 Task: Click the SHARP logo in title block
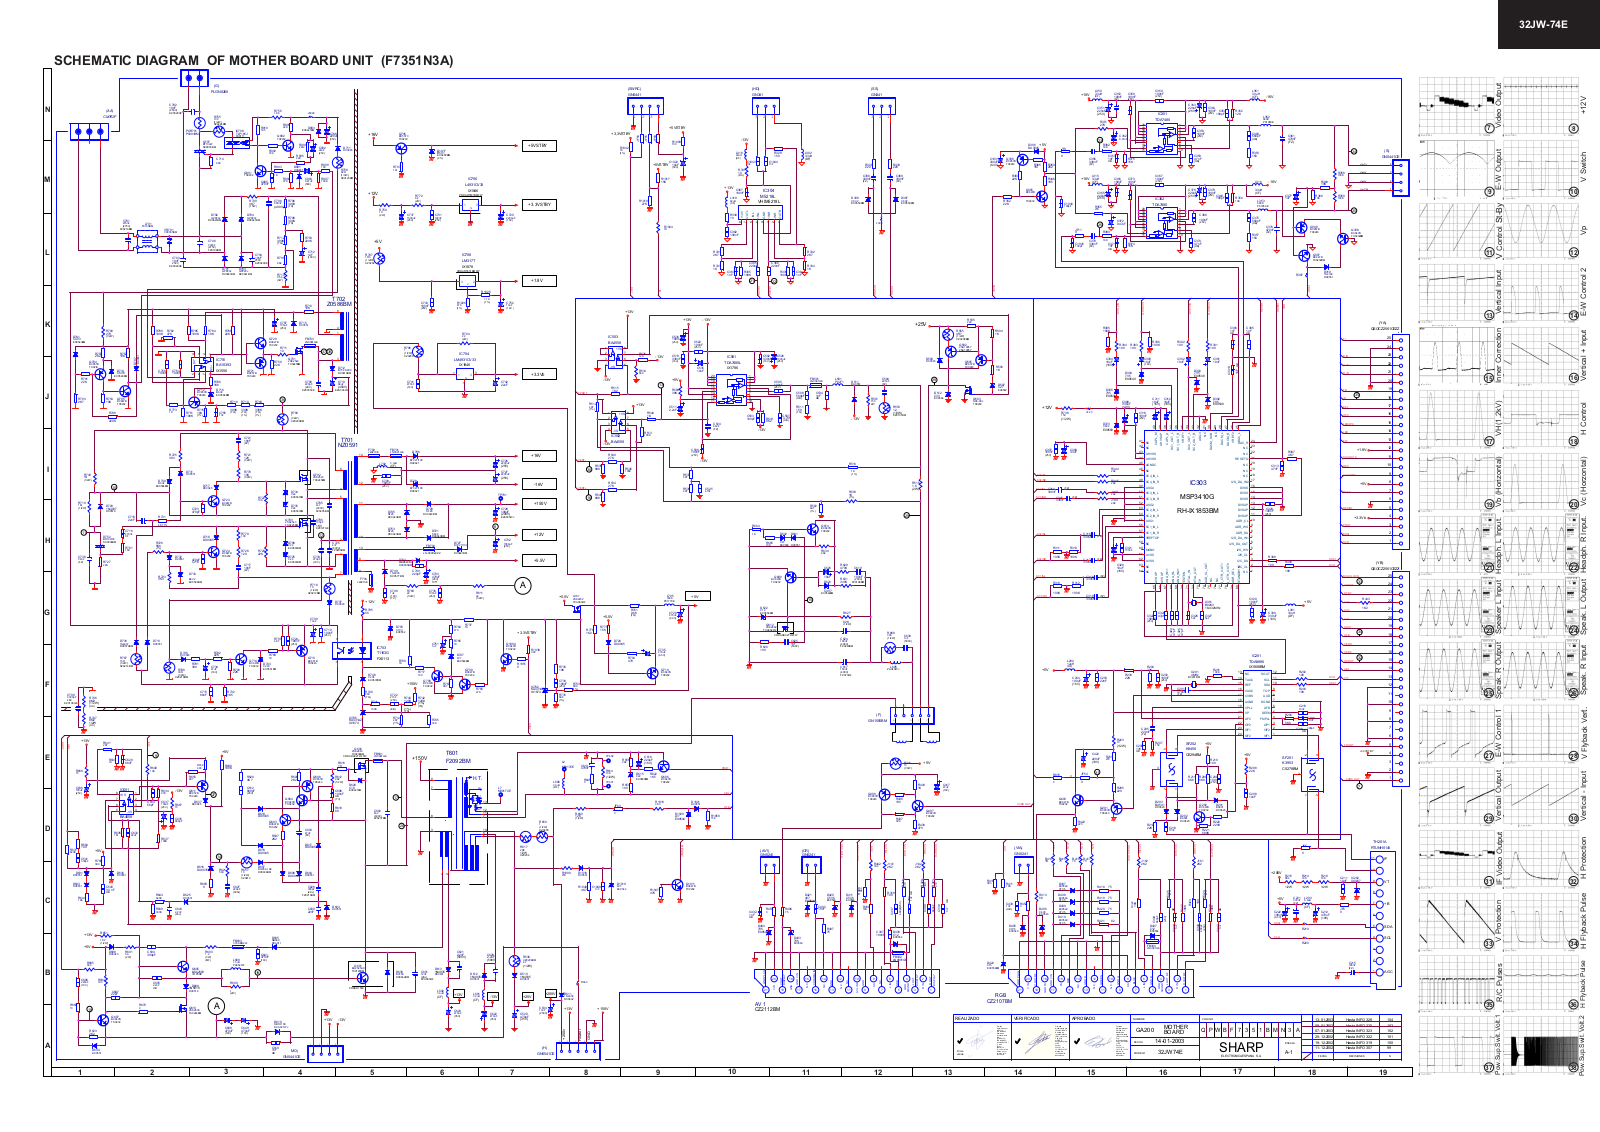point(1240,1047)
